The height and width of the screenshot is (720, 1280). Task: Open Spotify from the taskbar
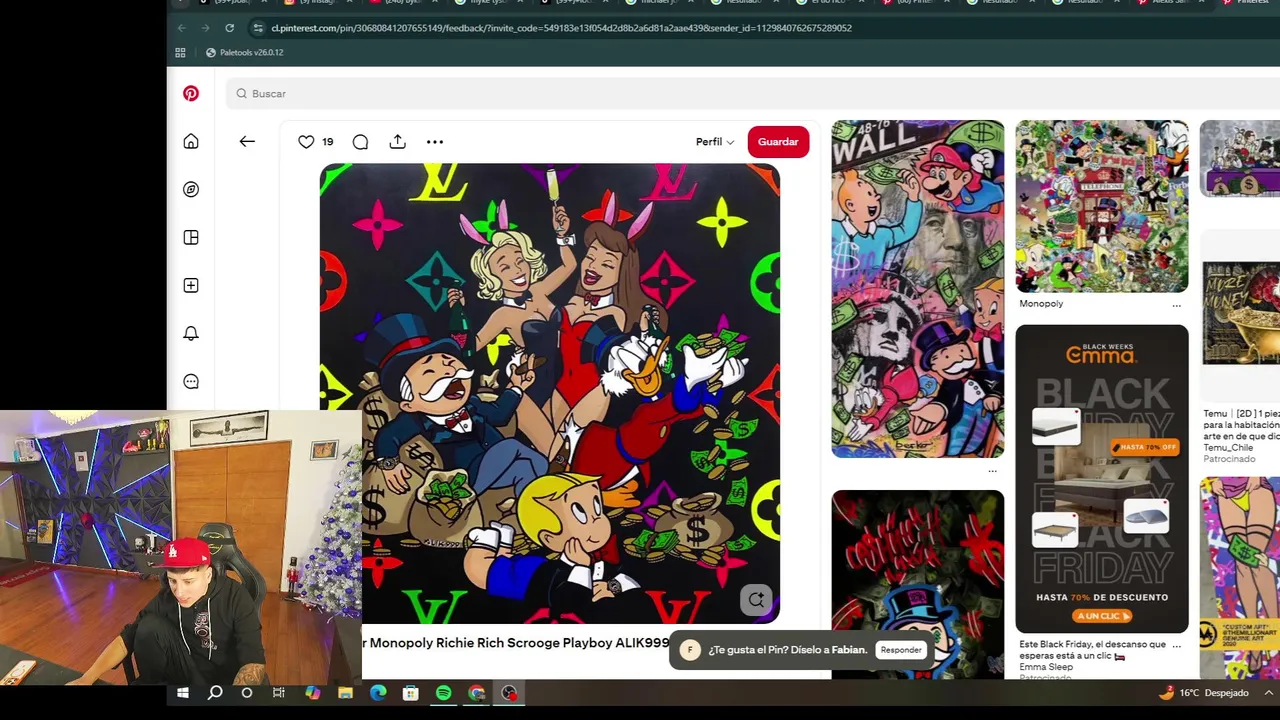tap(443, 693)
